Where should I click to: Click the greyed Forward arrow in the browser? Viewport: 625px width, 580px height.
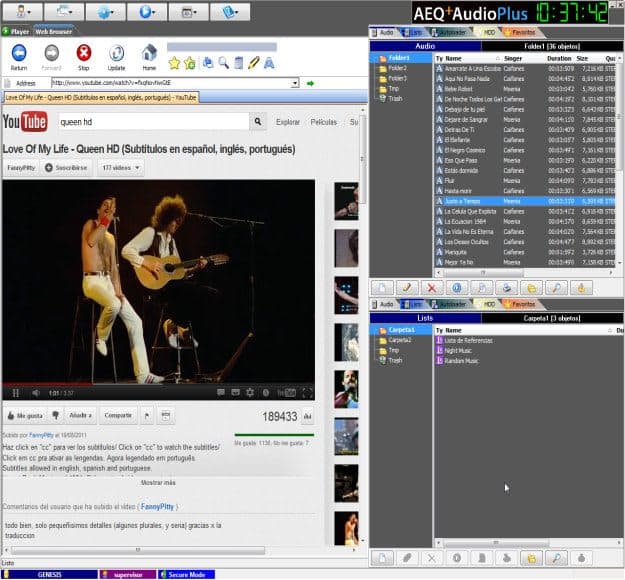pyautogui.click(x=51, y=57)
